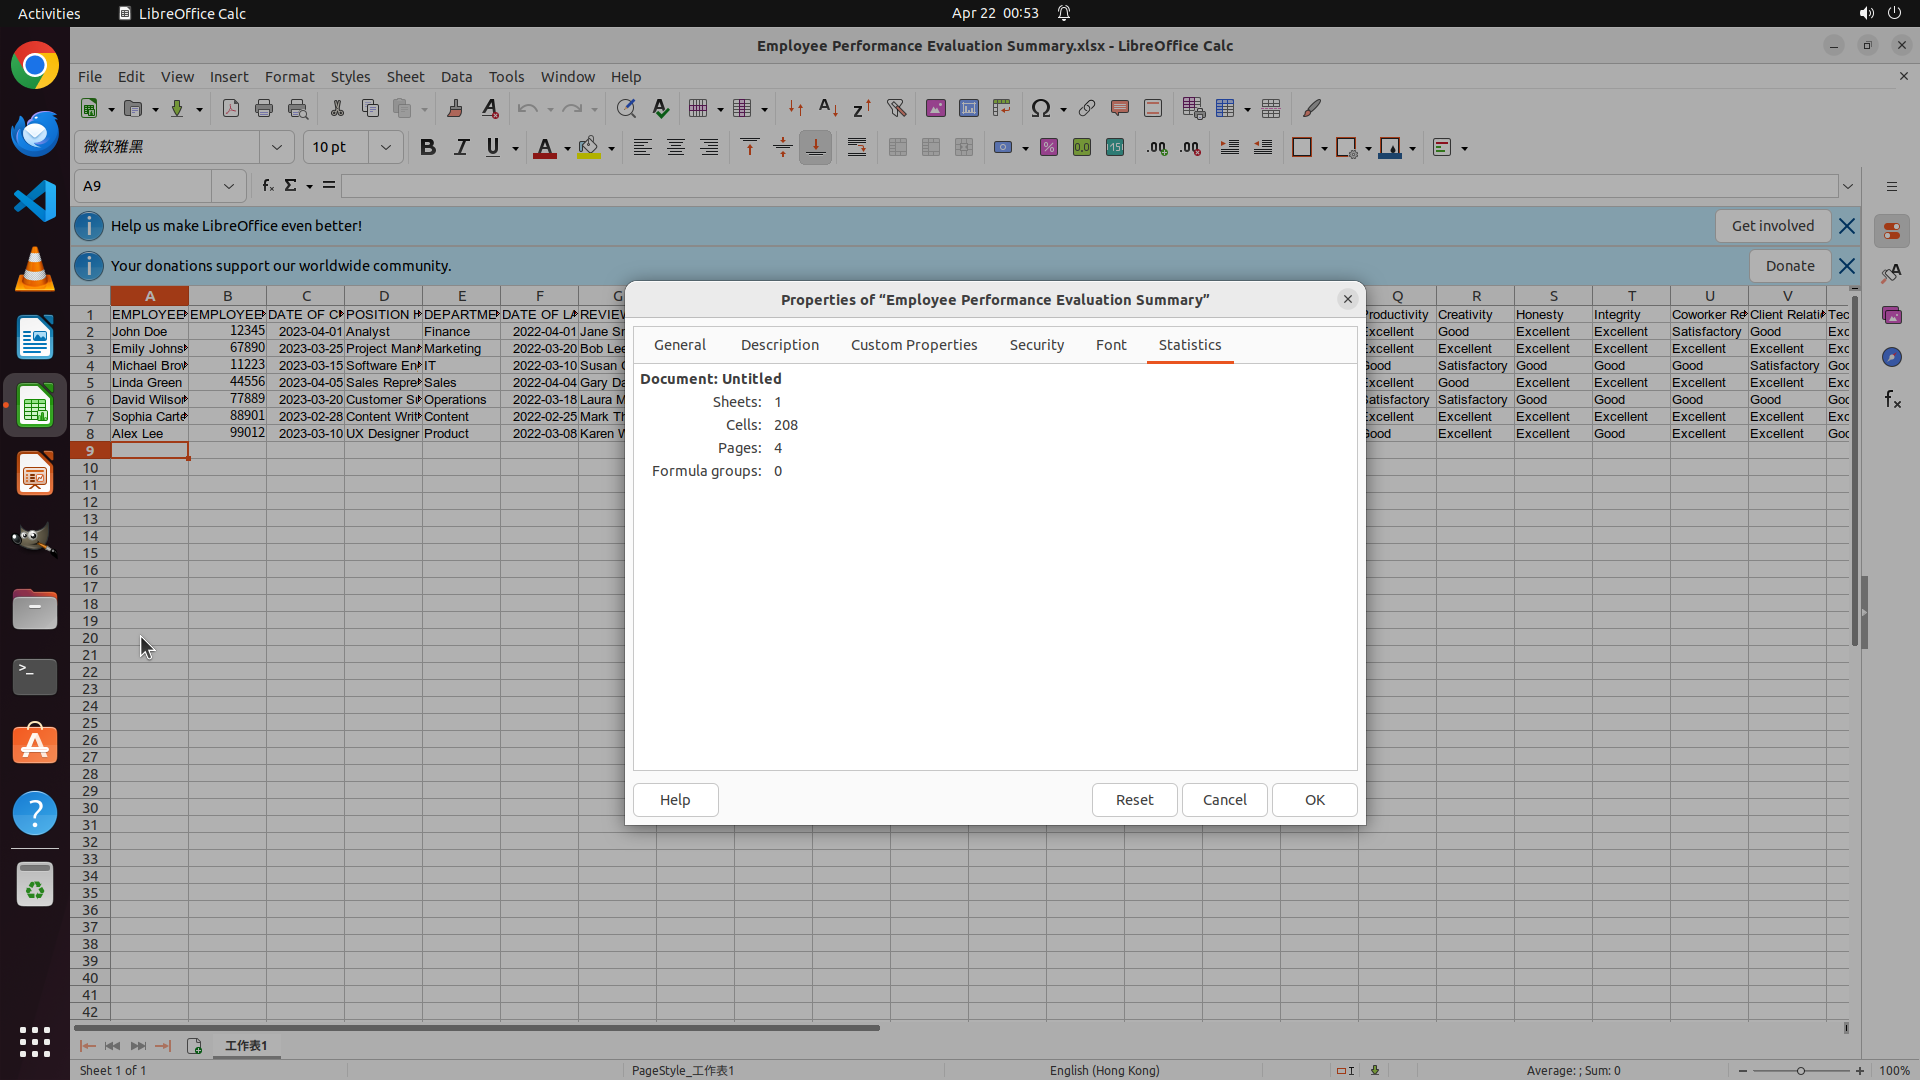Open the sidebar Navigator icon

(x=1891, y=357)
